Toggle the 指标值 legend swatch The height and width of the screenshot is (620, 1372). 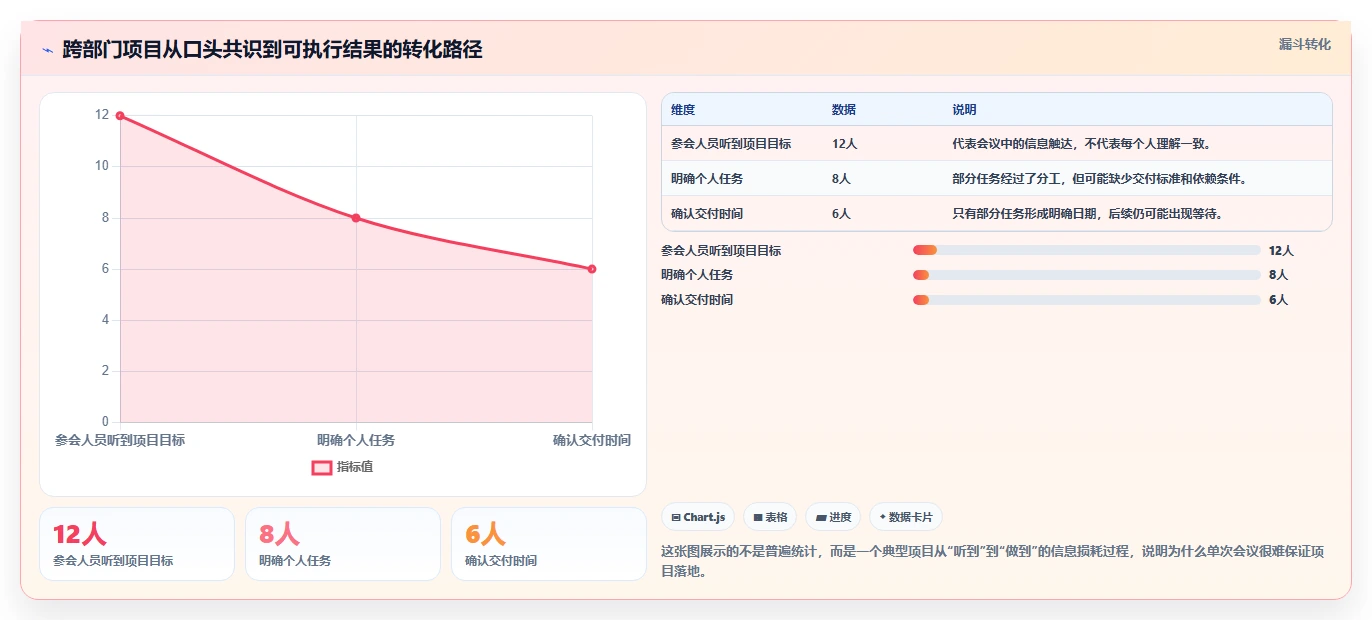(x=322, y=467)
